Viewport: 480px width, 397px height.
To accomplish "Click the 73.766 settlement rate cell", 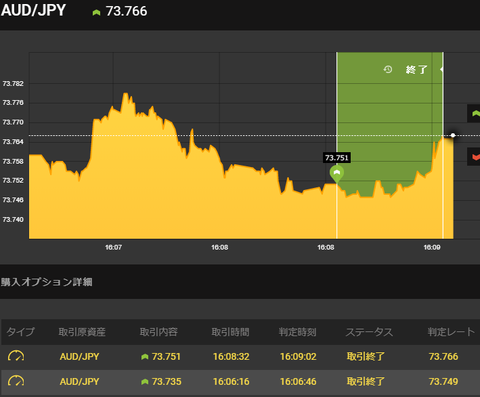I will click(443, 357).
